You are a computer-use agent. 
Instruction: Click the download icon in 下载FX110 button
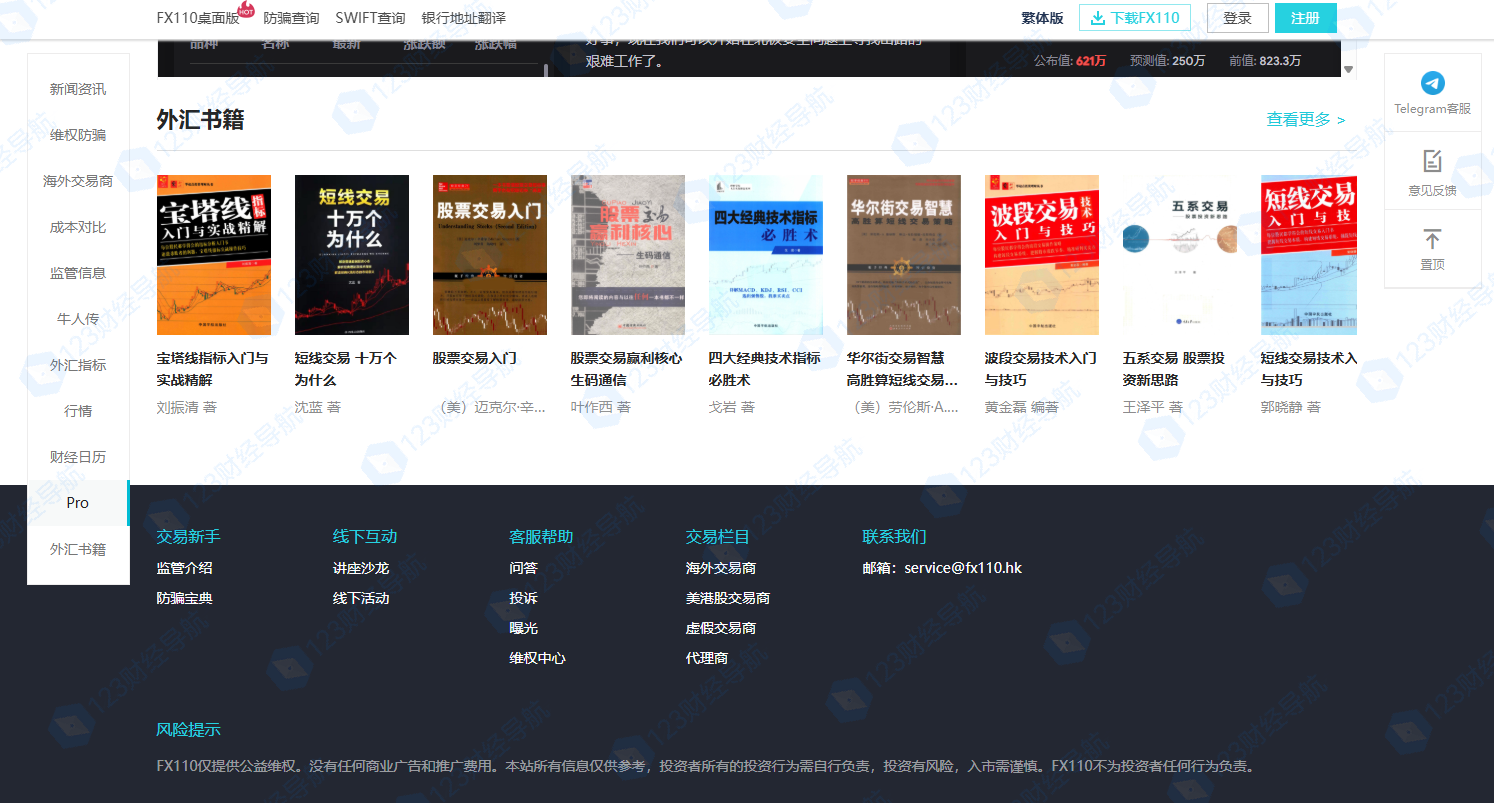(1098, 18)
